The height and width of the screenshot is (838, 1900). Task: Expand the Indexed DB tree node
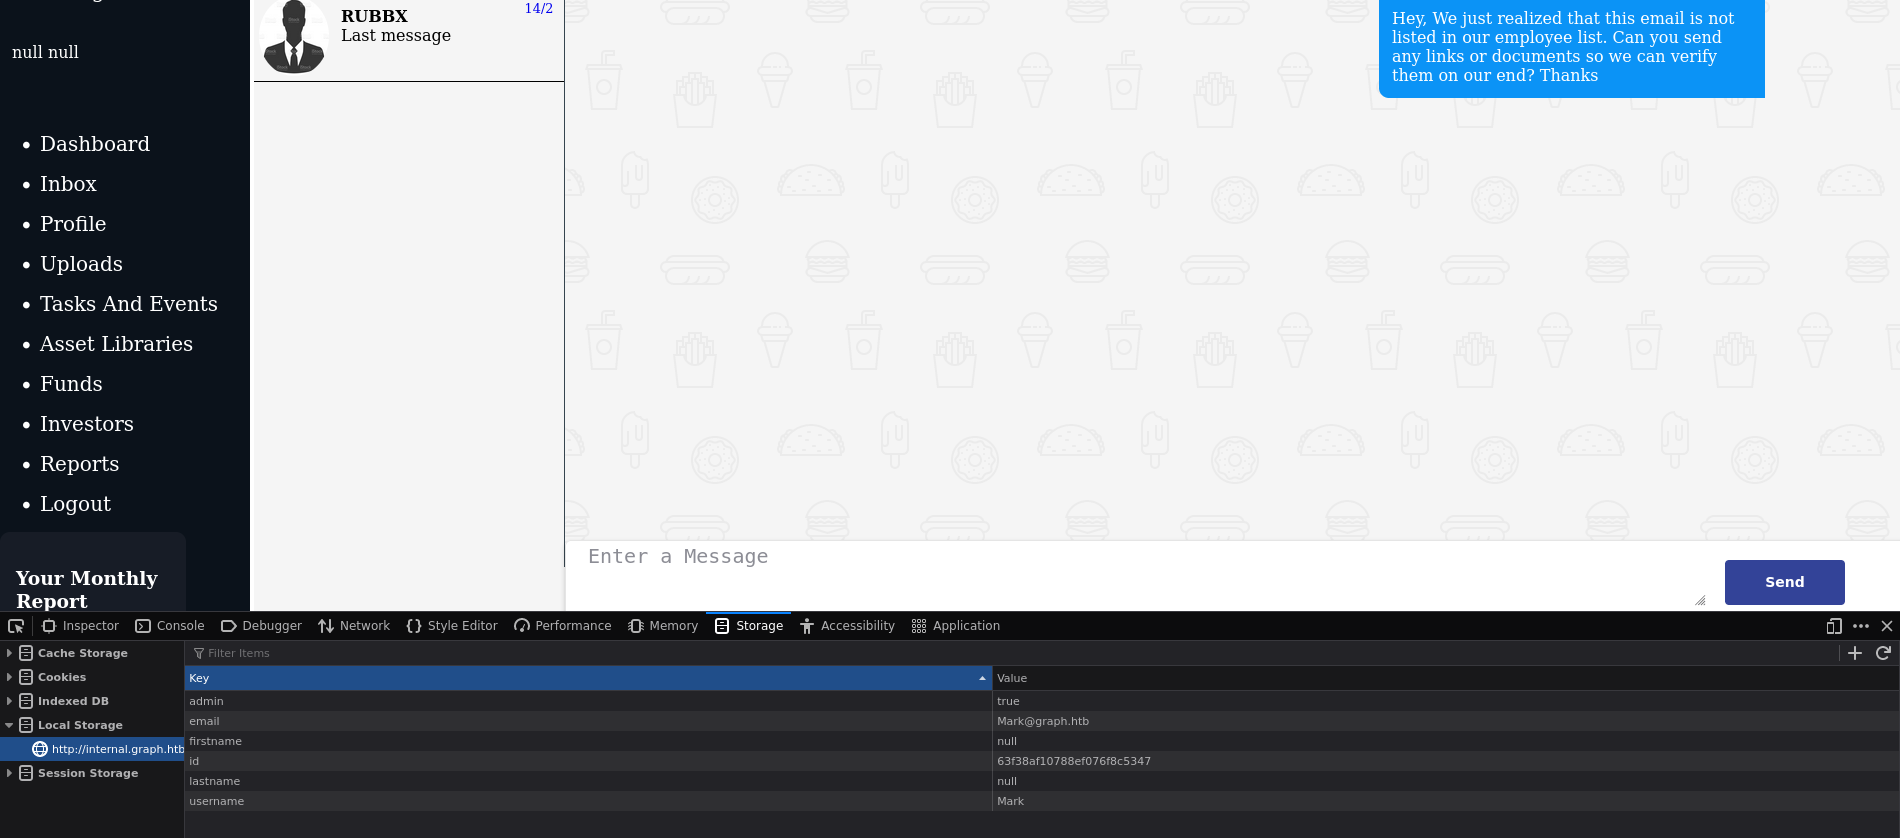tap(10, 701)
